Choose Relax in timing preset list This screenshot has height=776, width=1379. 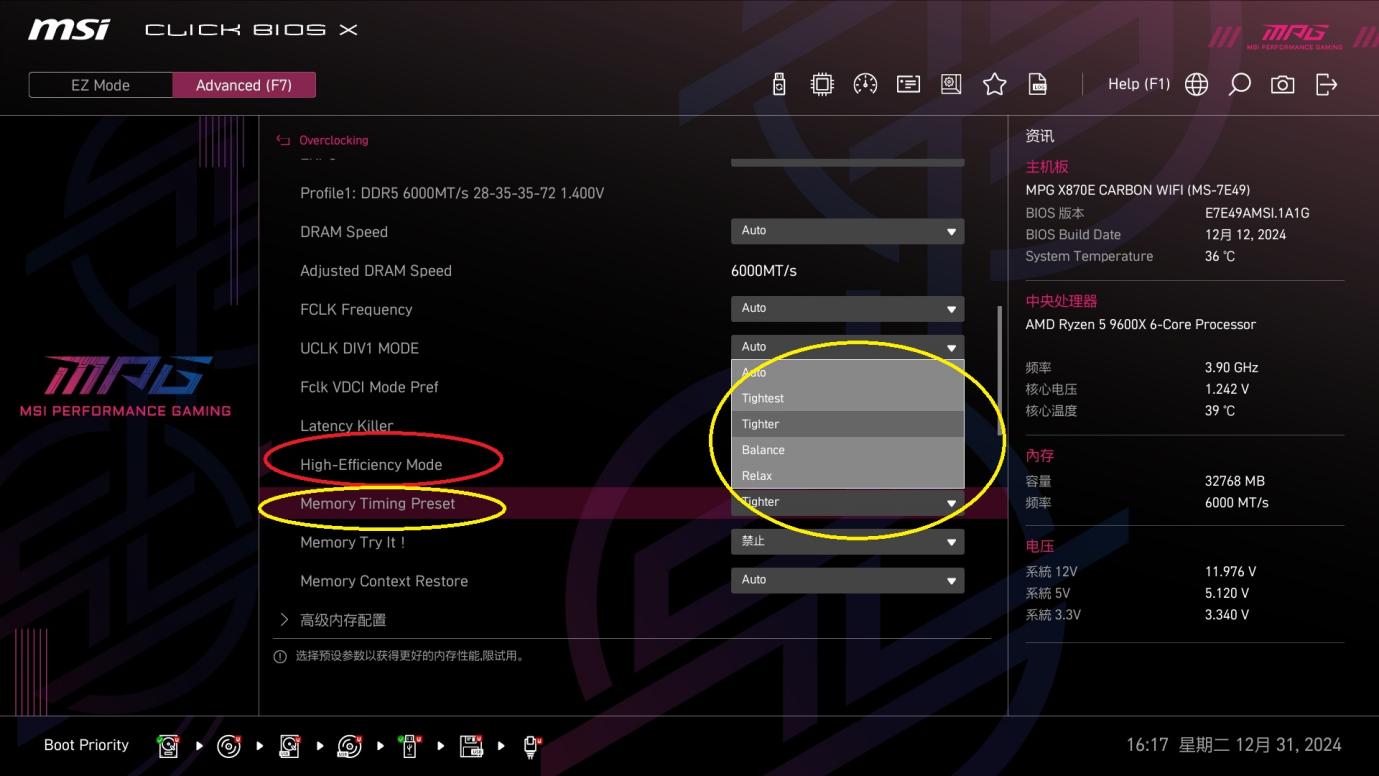[x=847, y=476]
